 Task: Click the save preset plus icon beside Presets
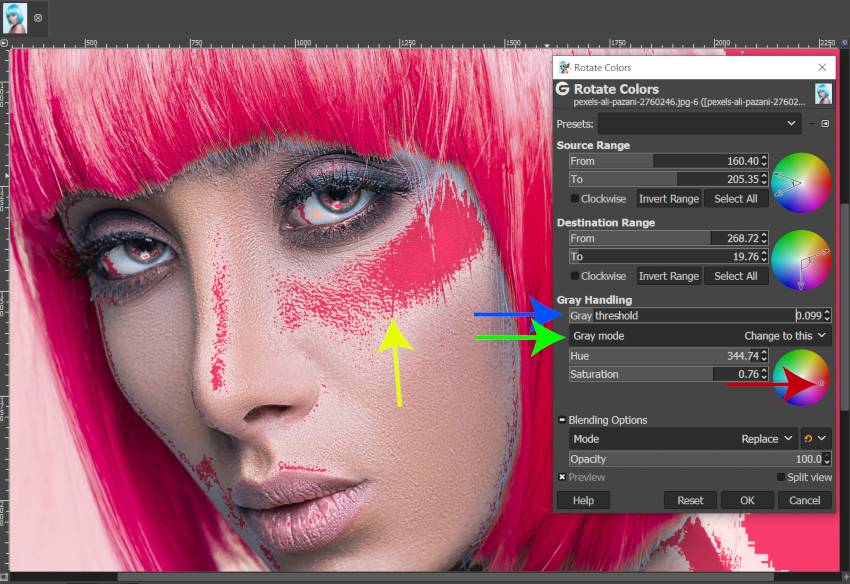pos(812,123)
